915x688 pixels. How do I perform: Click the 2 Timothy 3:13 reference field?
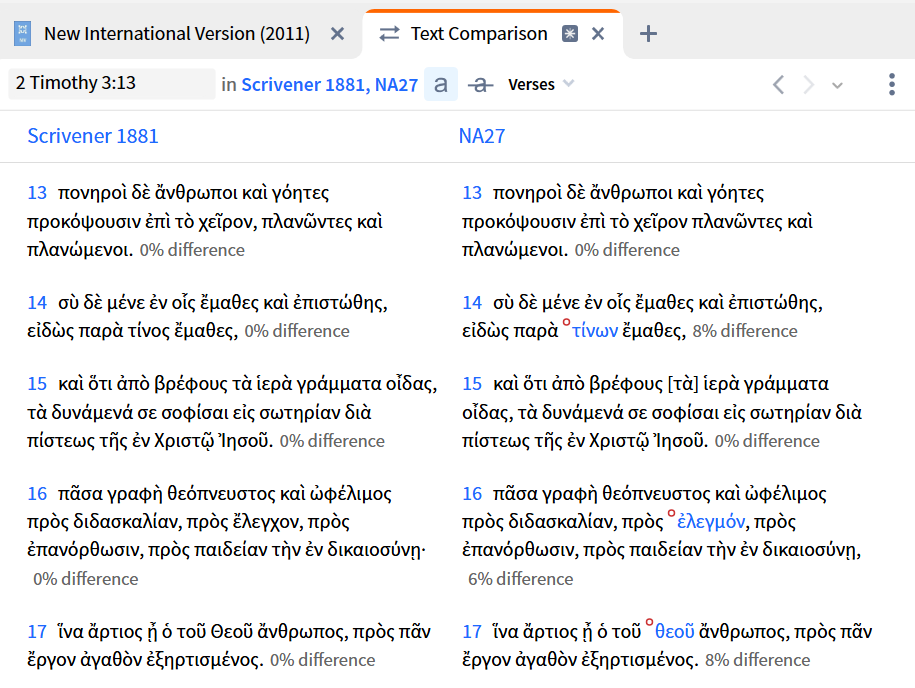(112, 83)
